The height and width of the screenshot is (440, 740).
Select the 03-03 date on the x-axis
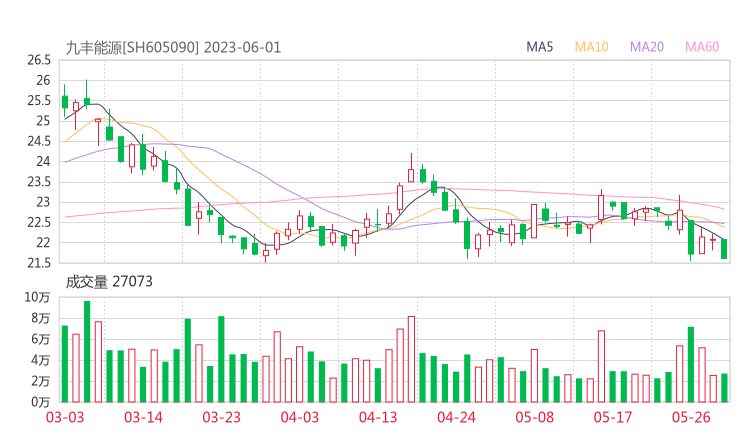[x=64, y=417]
